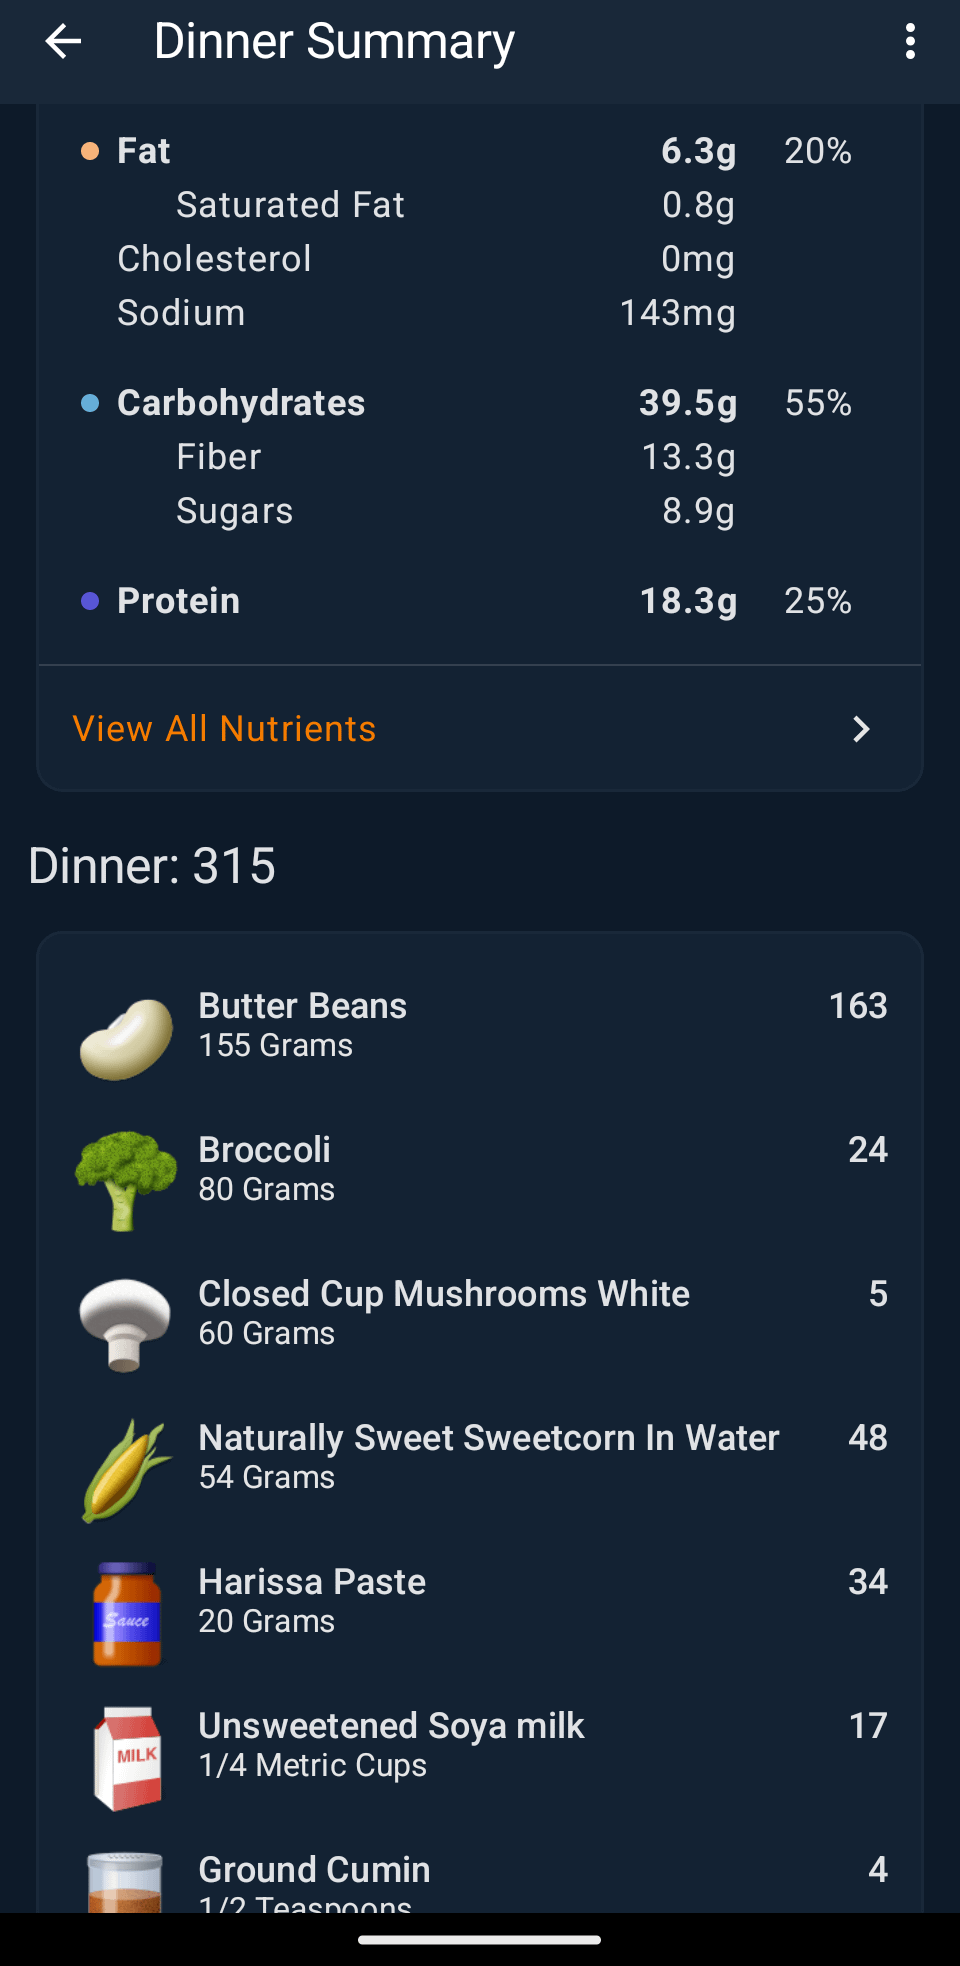Image resolution: width=960 pixels, height=1966 pixels.
Task: Open the three-dot overflow menu
Action: click(x=910, y=42)
